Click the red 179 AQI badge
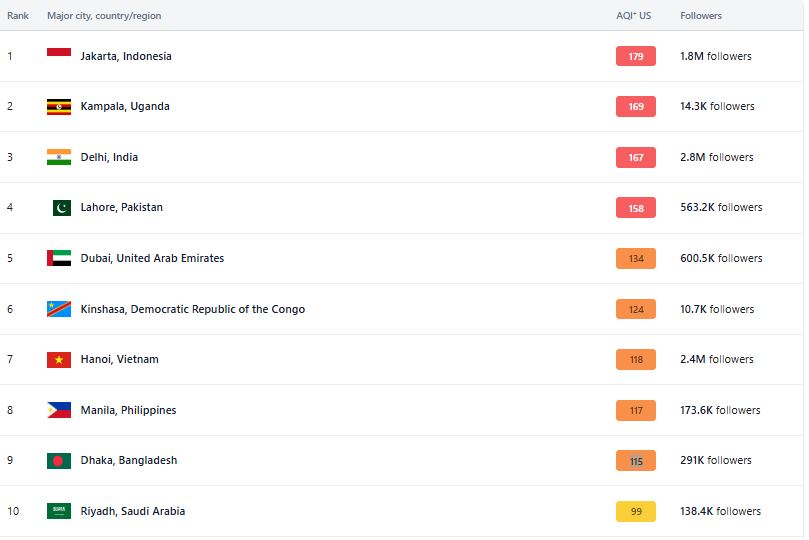 click(636, 56)
